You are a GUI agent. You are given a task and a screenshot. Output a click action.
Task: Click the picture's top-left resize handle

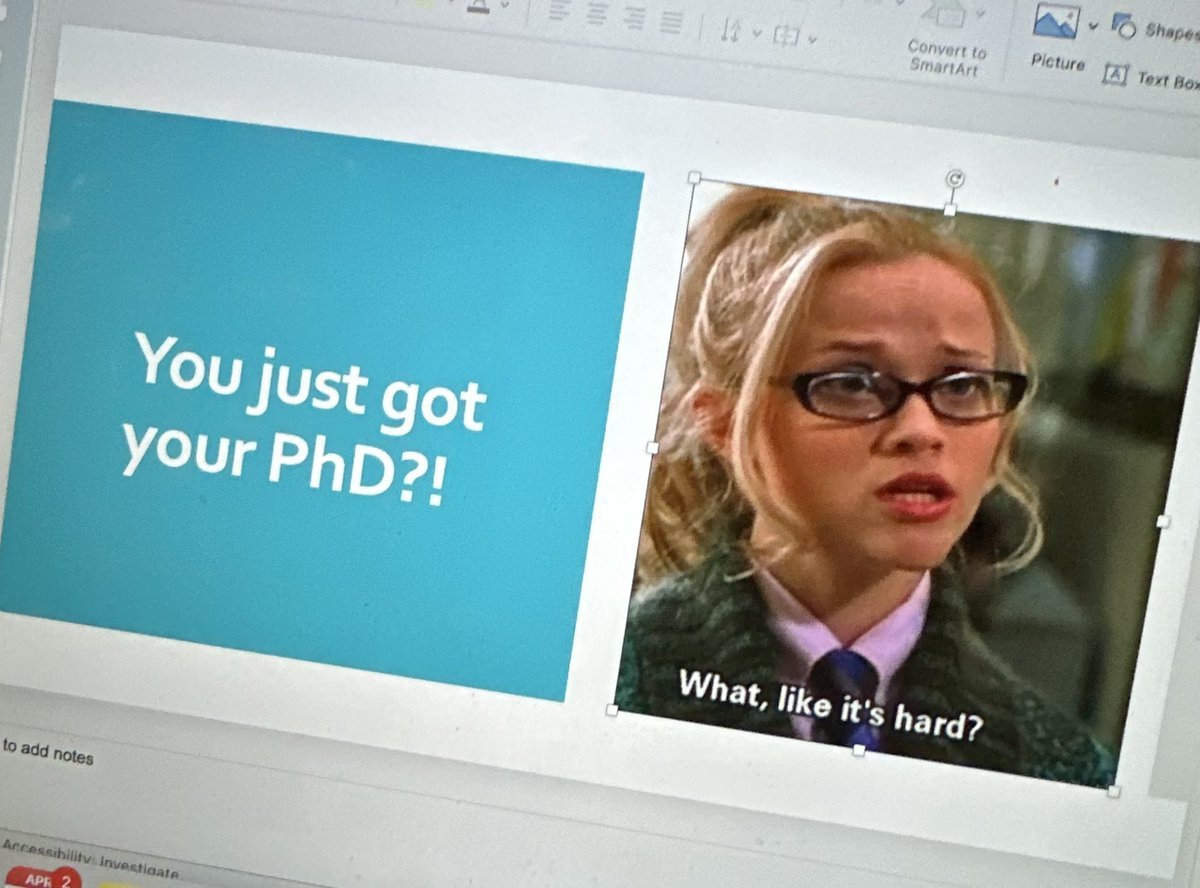[694, 178]
